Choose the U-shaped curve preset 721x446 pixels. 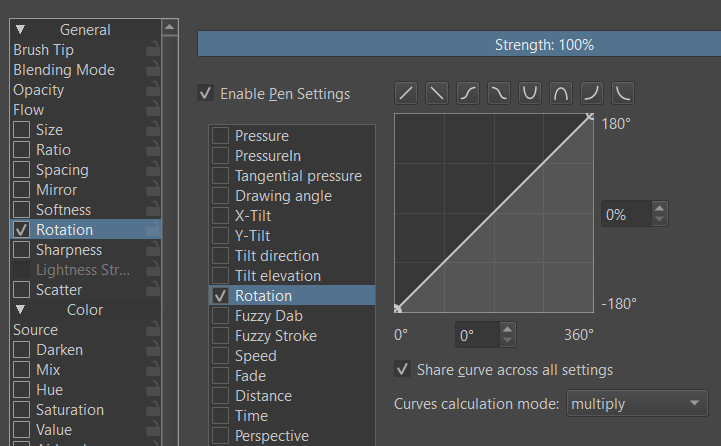[530, 93]
